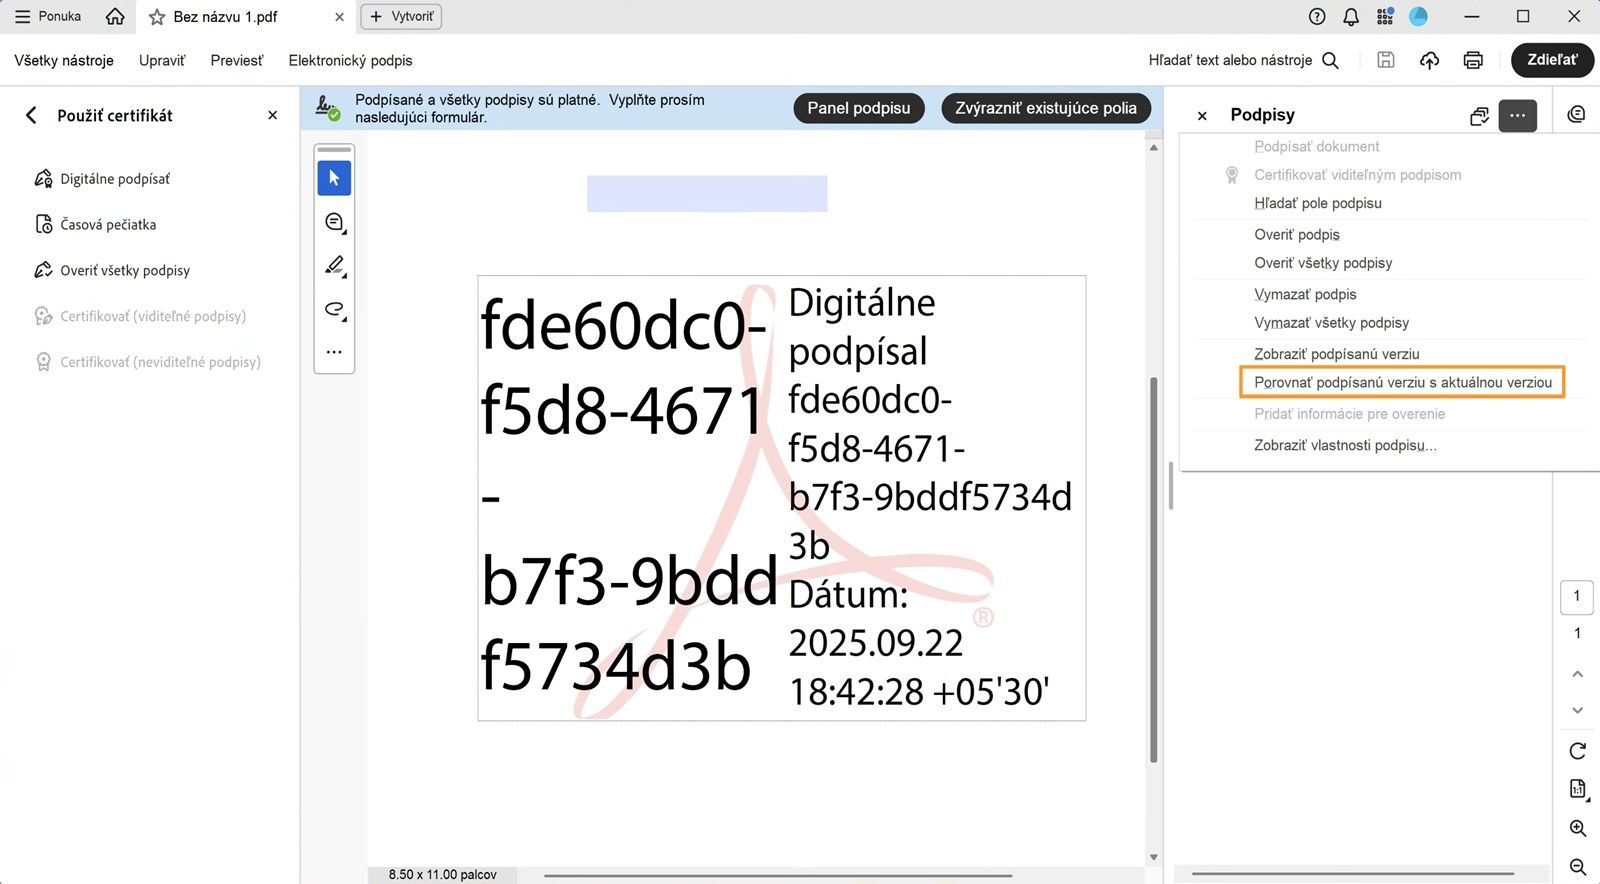1600x884 pixels.
Task: Click the 8.50 x 11.00 palcov page size
Action: [443, 875]
